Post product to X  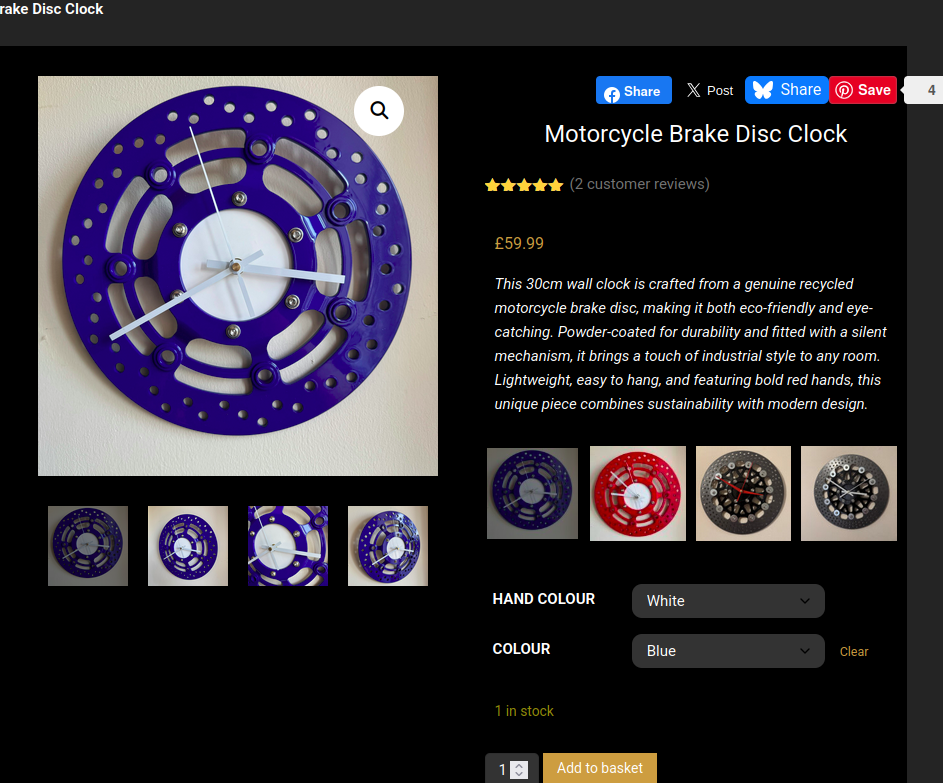[710, 90]
